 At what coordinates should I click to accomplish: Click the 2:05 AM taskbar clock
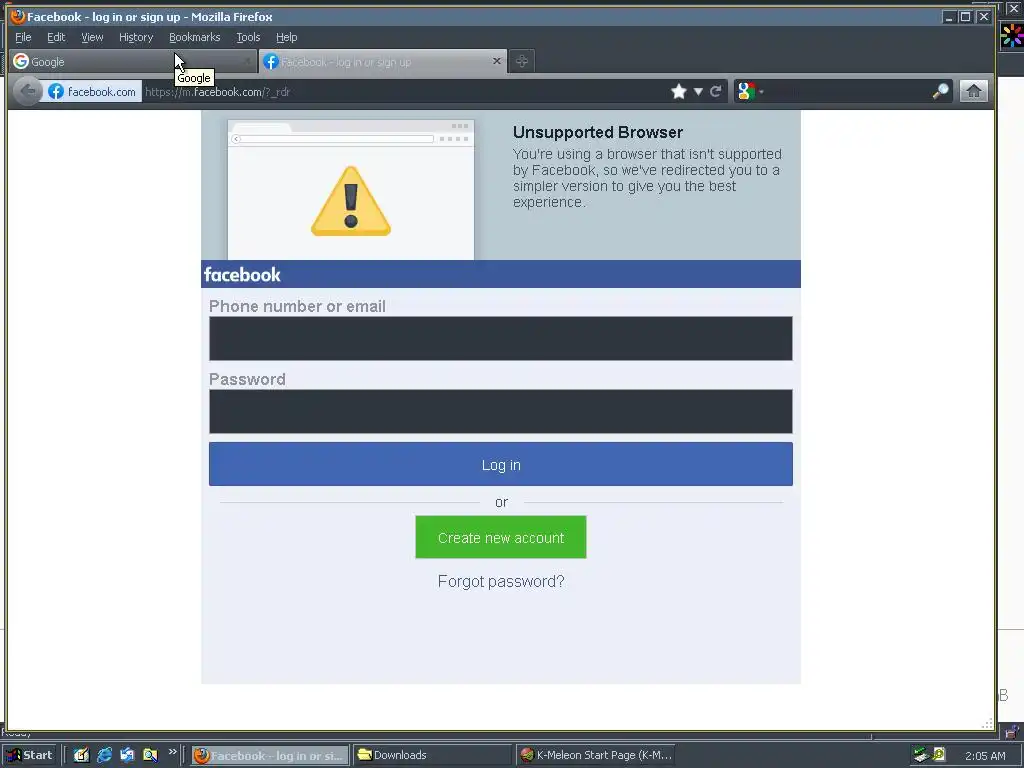click(x=985, y=756)
